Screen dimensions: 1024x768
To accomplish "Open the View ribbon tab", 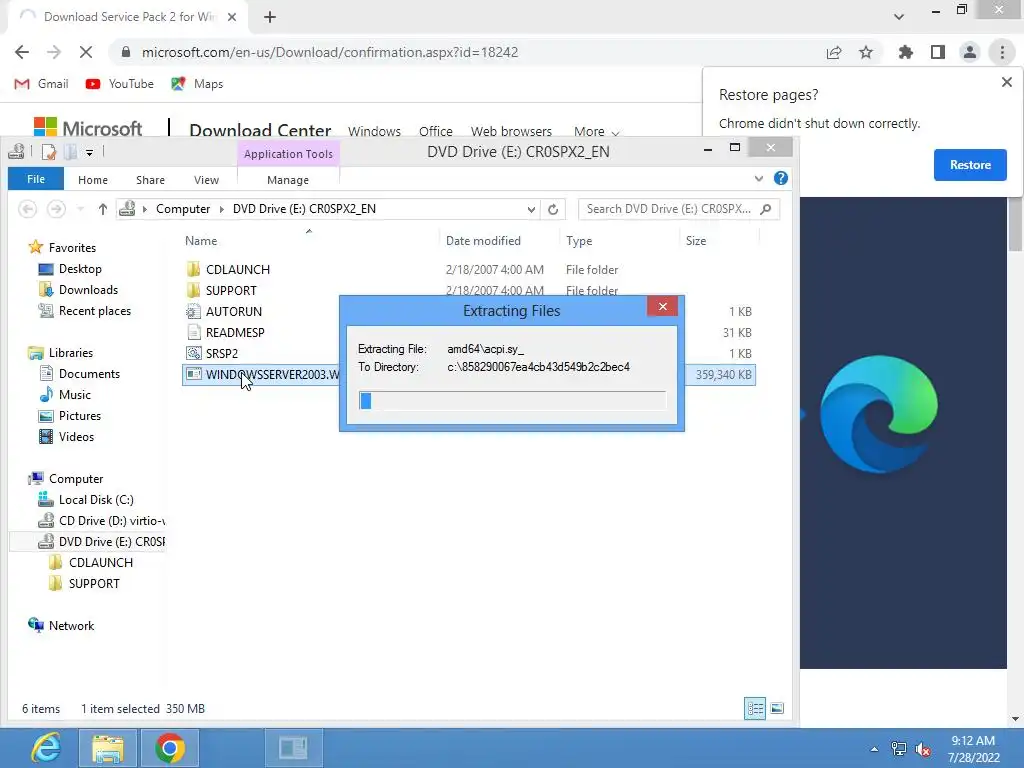I will [206, 180].
